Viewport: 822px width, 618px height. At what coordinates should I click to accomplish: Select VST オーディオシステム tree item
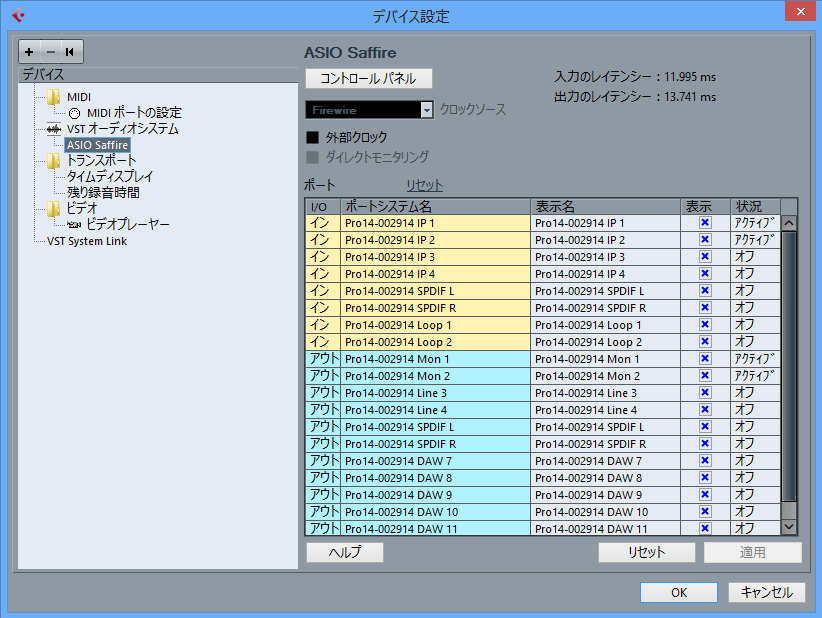(x=123, y=129)
